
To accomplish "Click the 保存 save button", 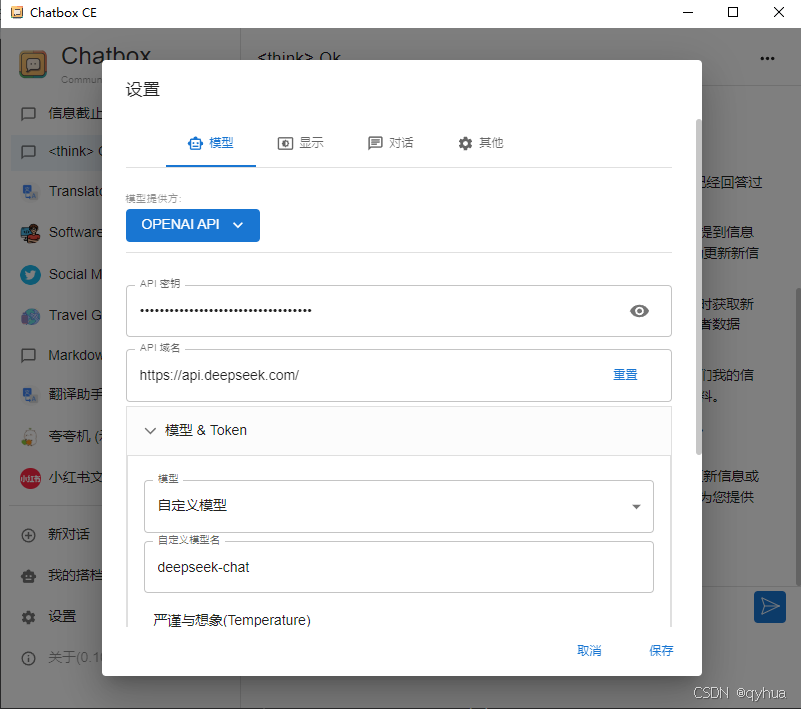I will 660,650.
